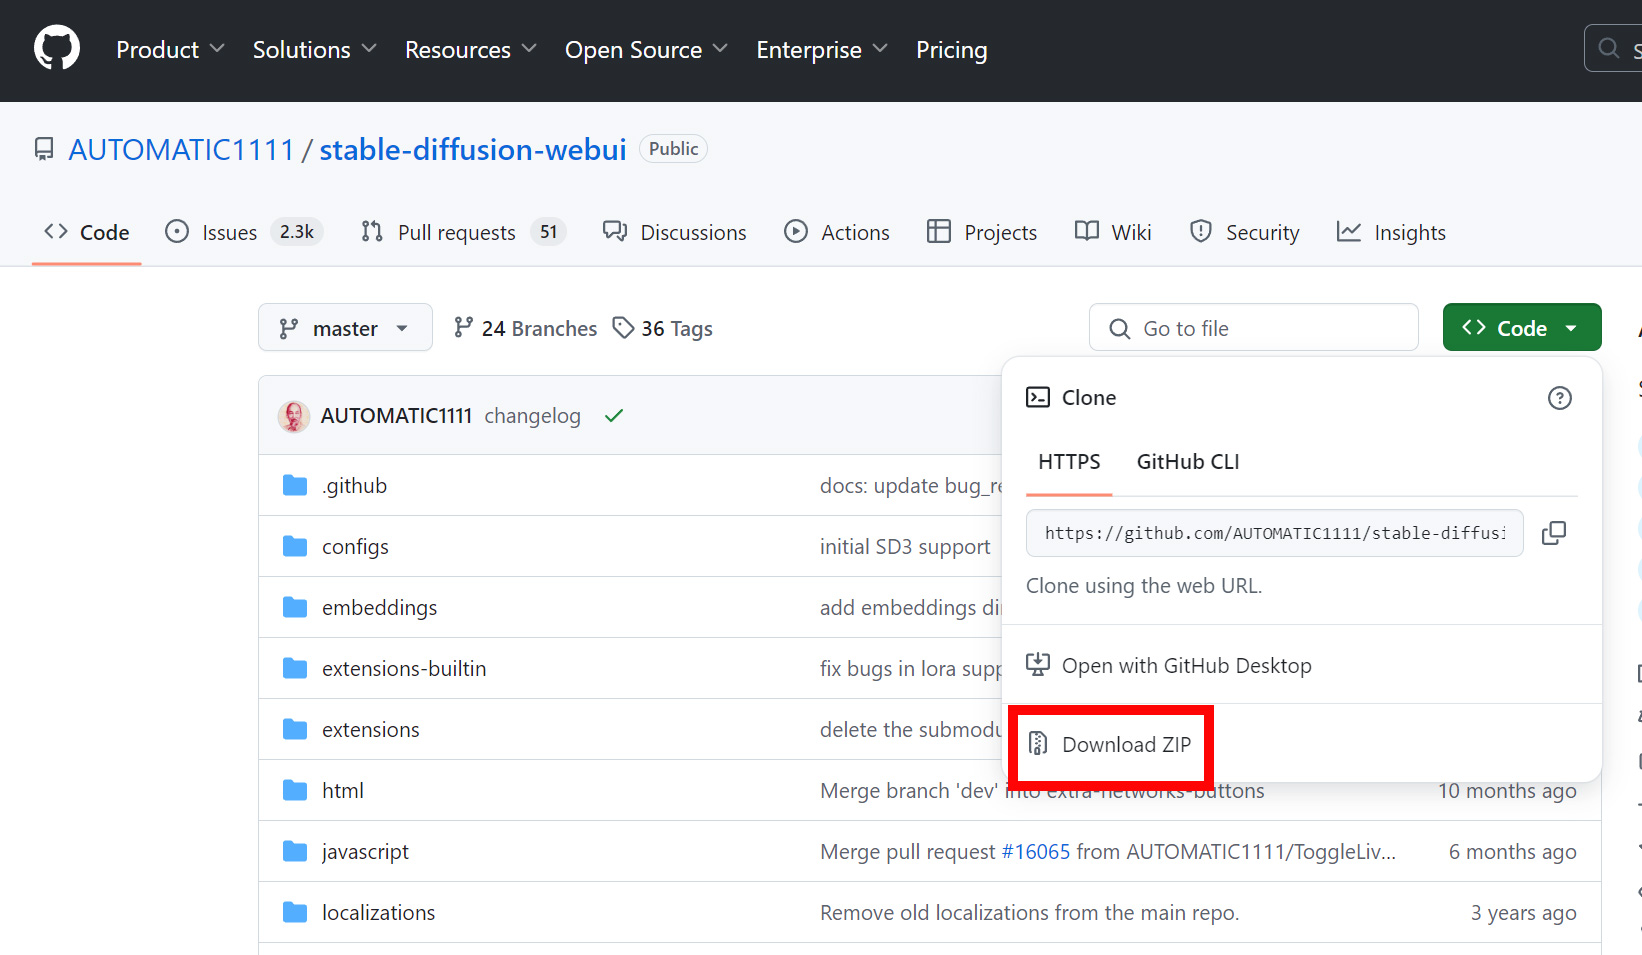Collapse the green Code dropdown button
1642x955 pixels.
coord(1521,328)
